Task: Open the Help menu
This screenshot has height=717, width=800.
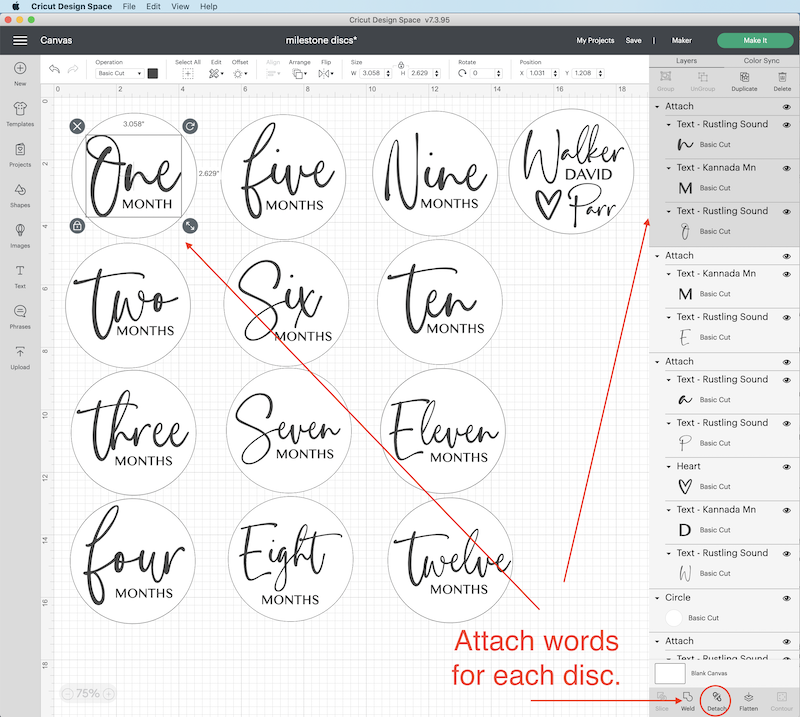Action: 209,6
